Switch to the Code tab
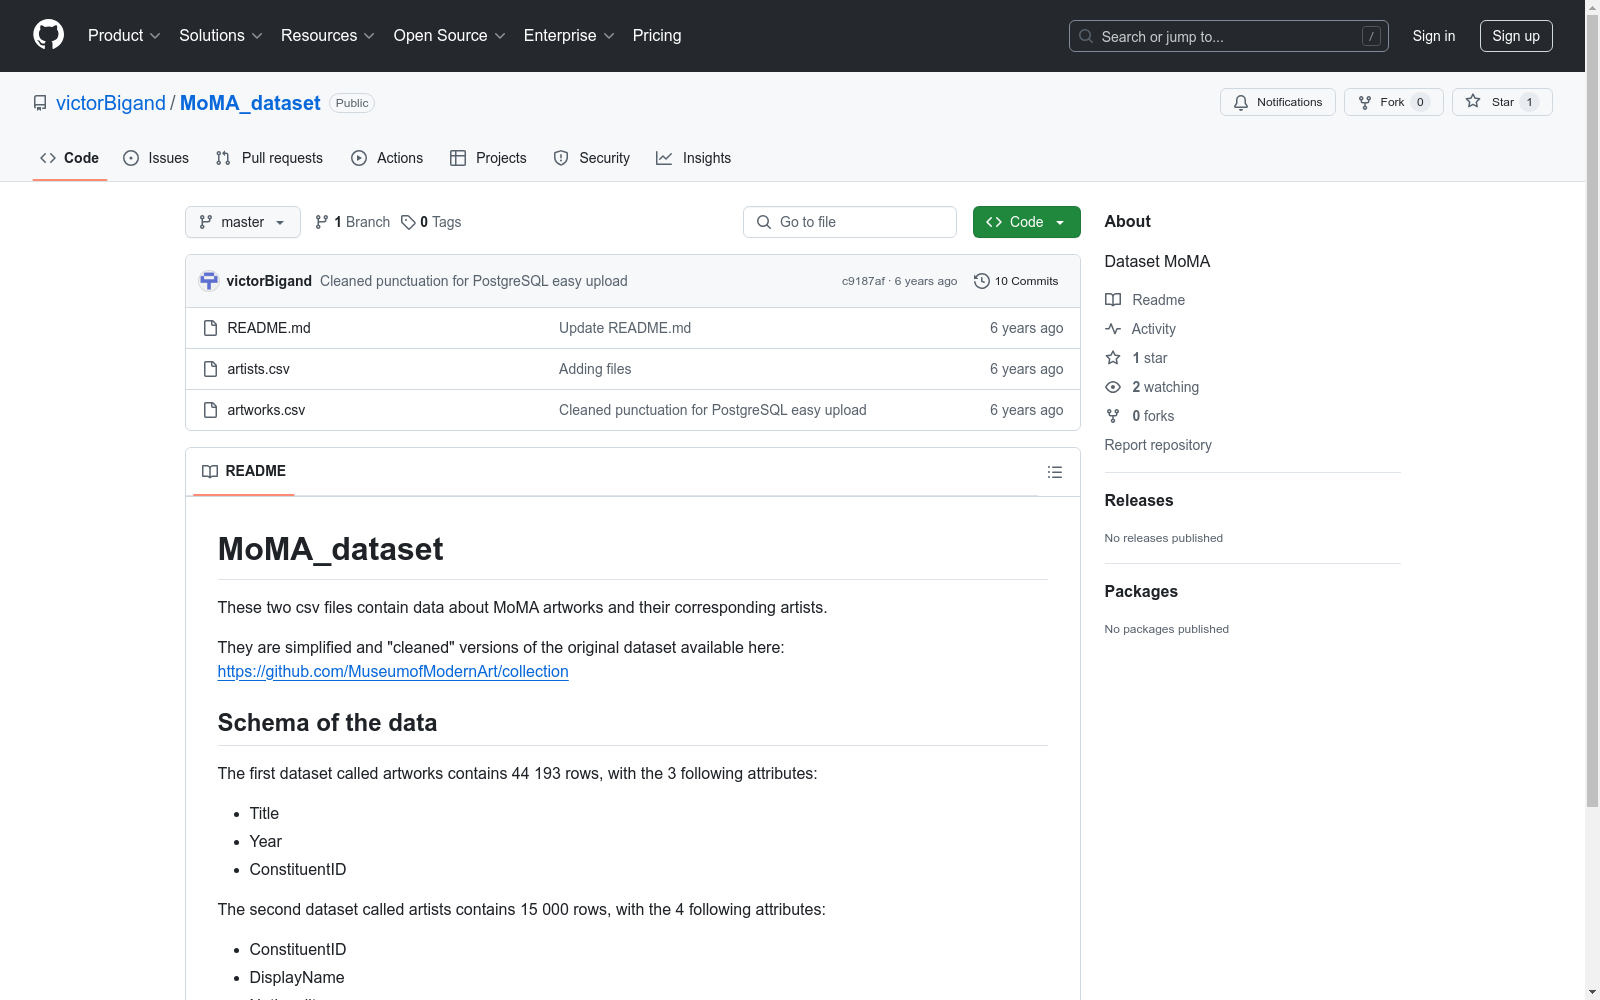 pos(70,158)
